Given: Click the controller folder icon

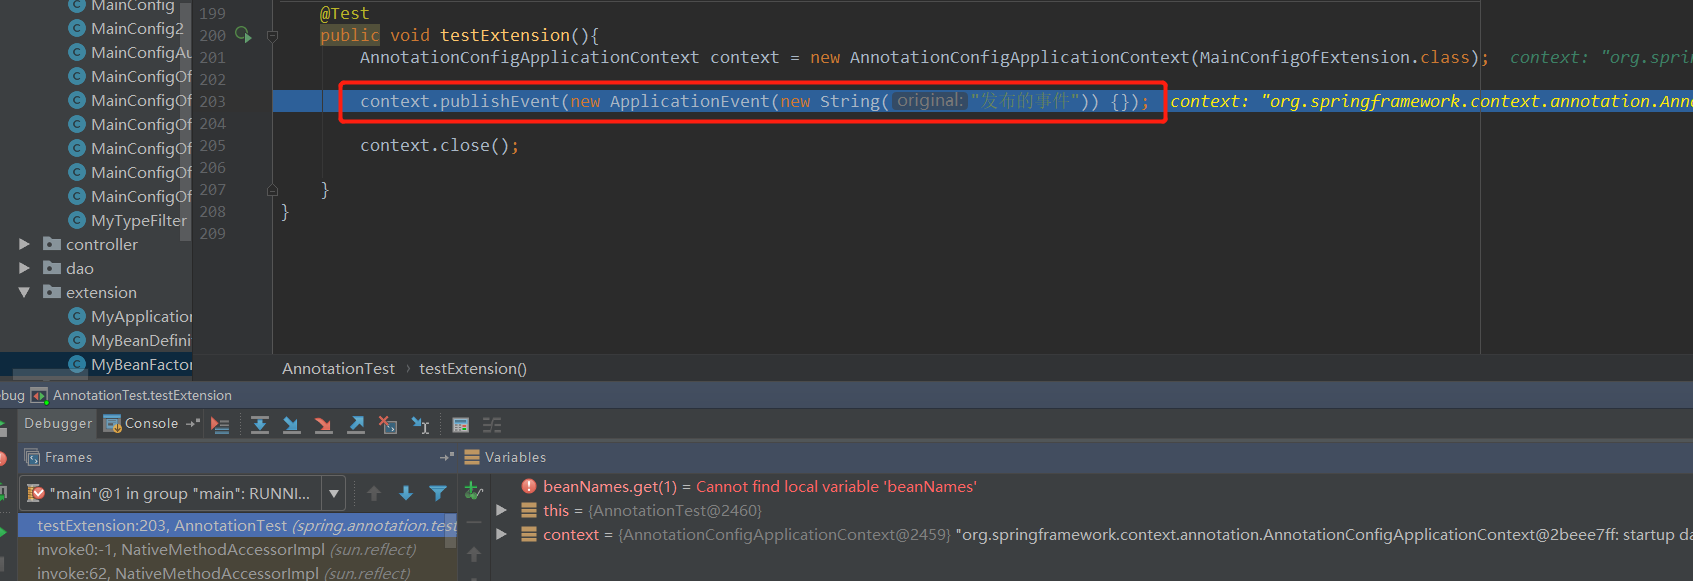Looking at the screenshot, I should tap(52, 244).
